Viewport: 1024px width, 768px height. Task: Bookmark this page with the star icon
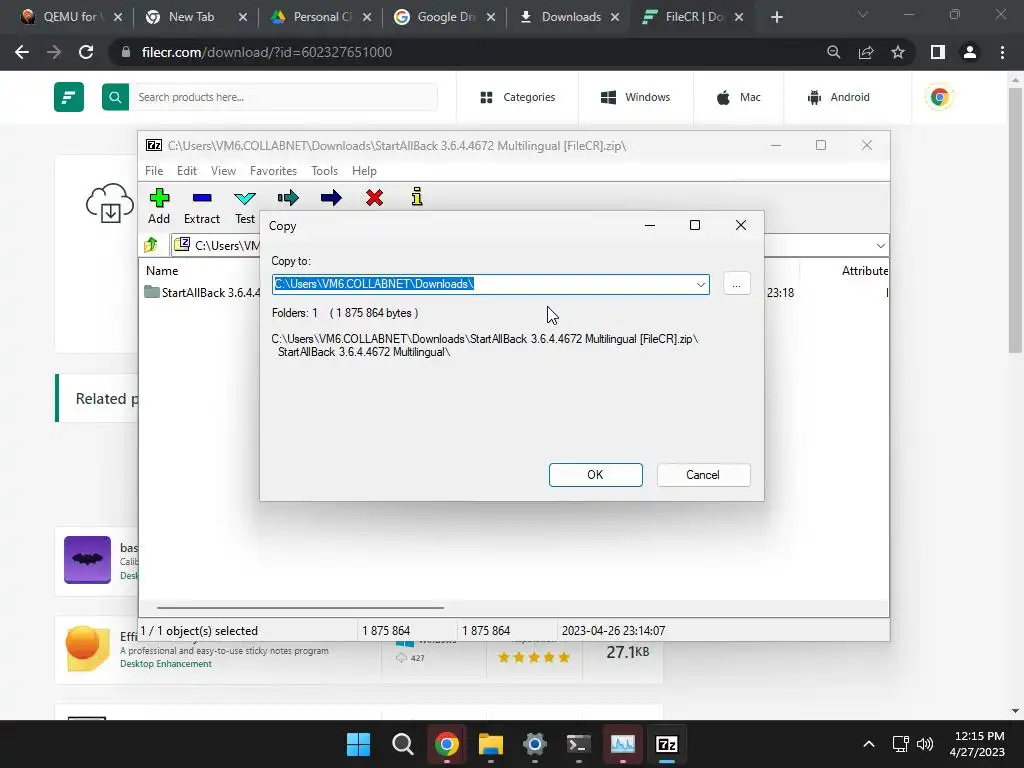click(x=898, y=52)
